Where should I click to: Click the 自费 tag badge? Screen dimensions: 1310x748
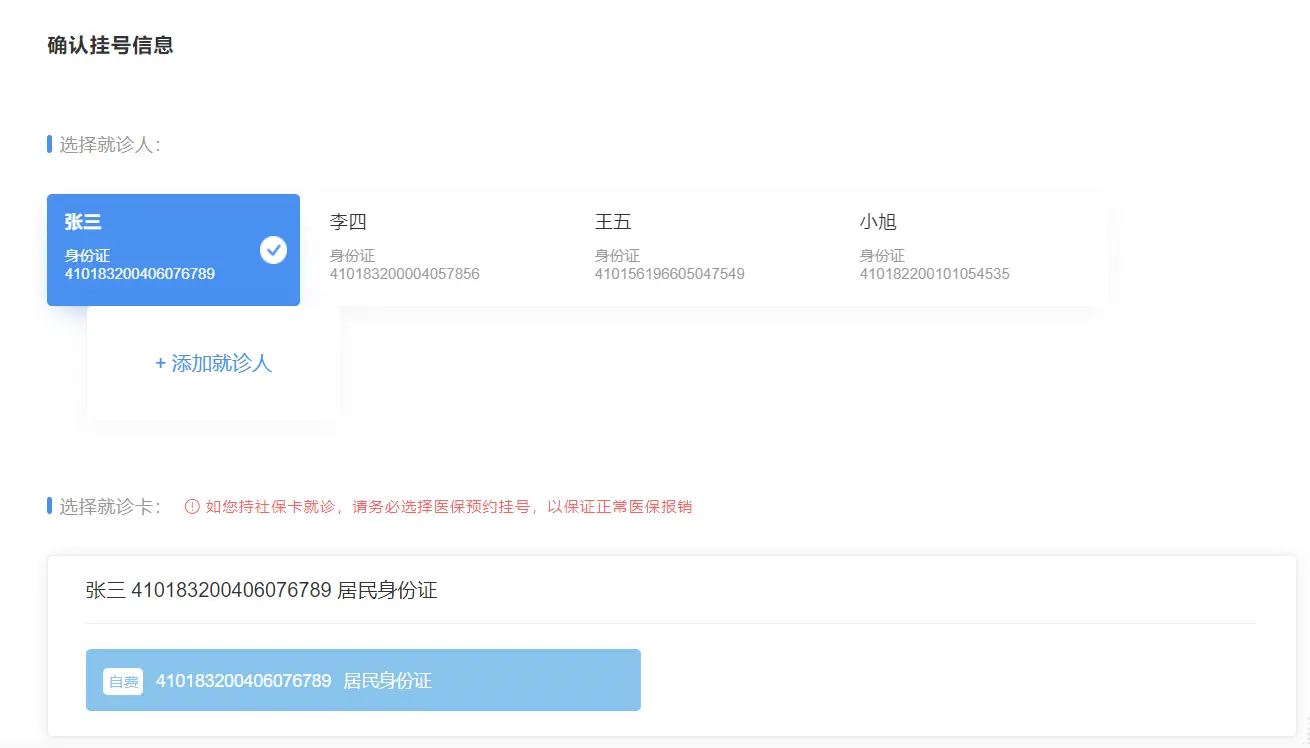pos(123,682)
